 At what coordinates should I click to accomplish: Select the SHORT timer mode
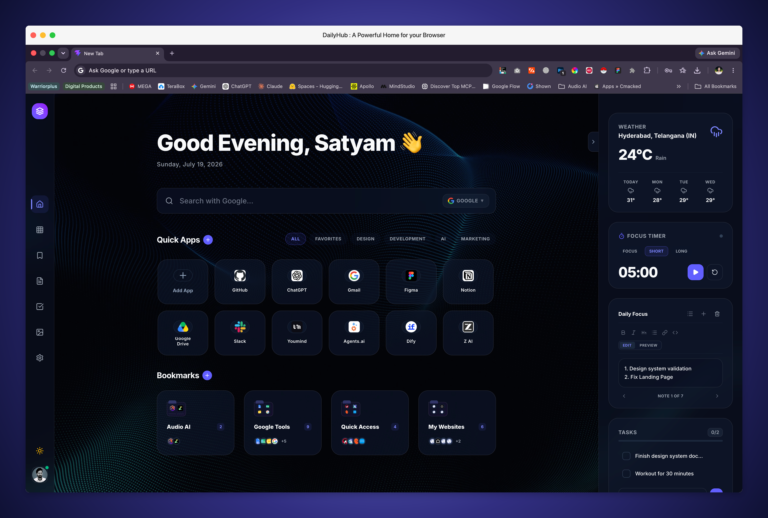click(656, 251)
